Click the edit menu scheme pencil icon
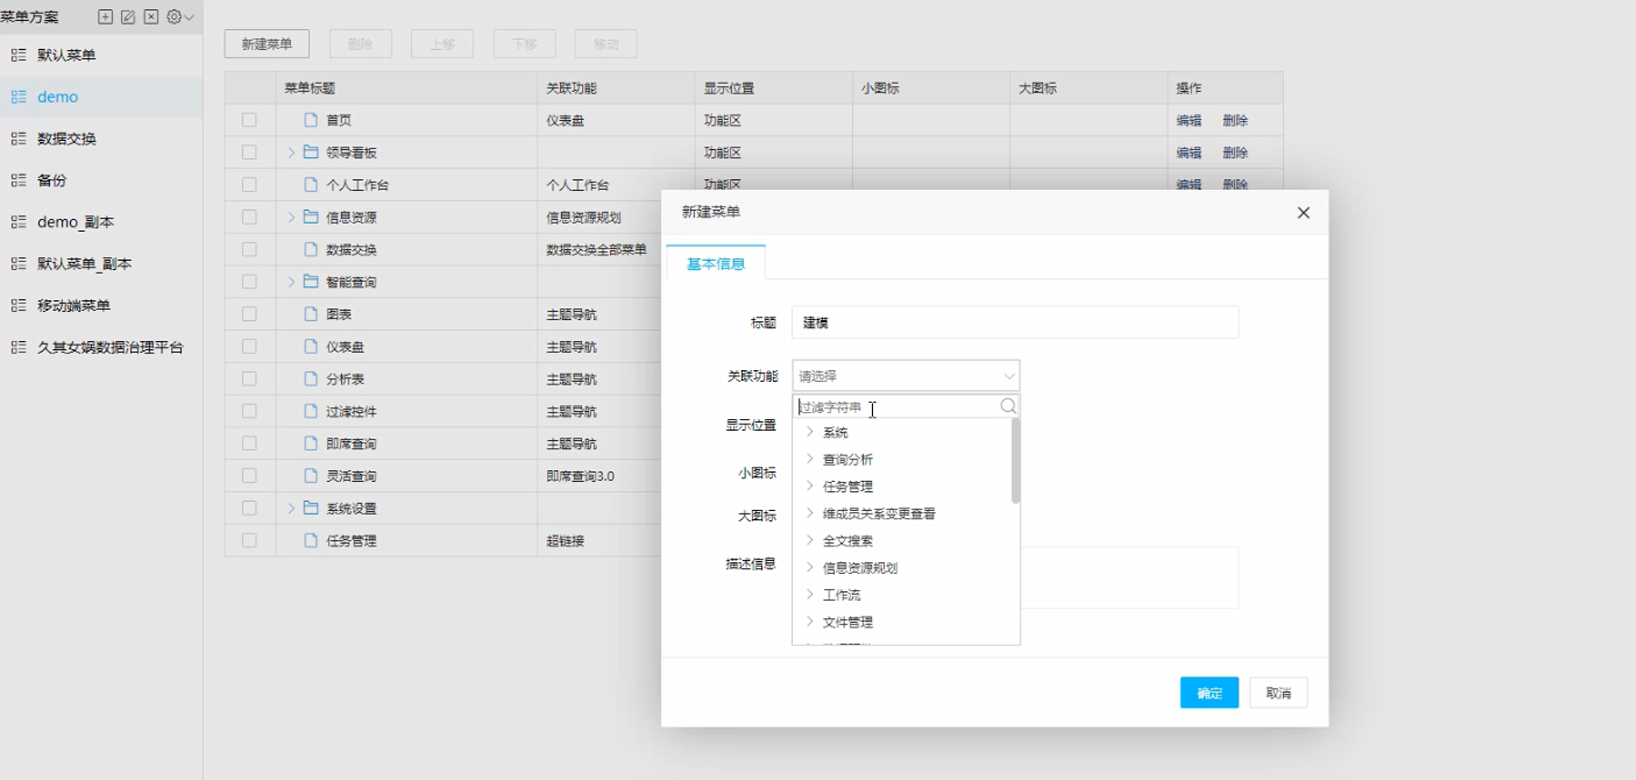 tap(128, 17)
